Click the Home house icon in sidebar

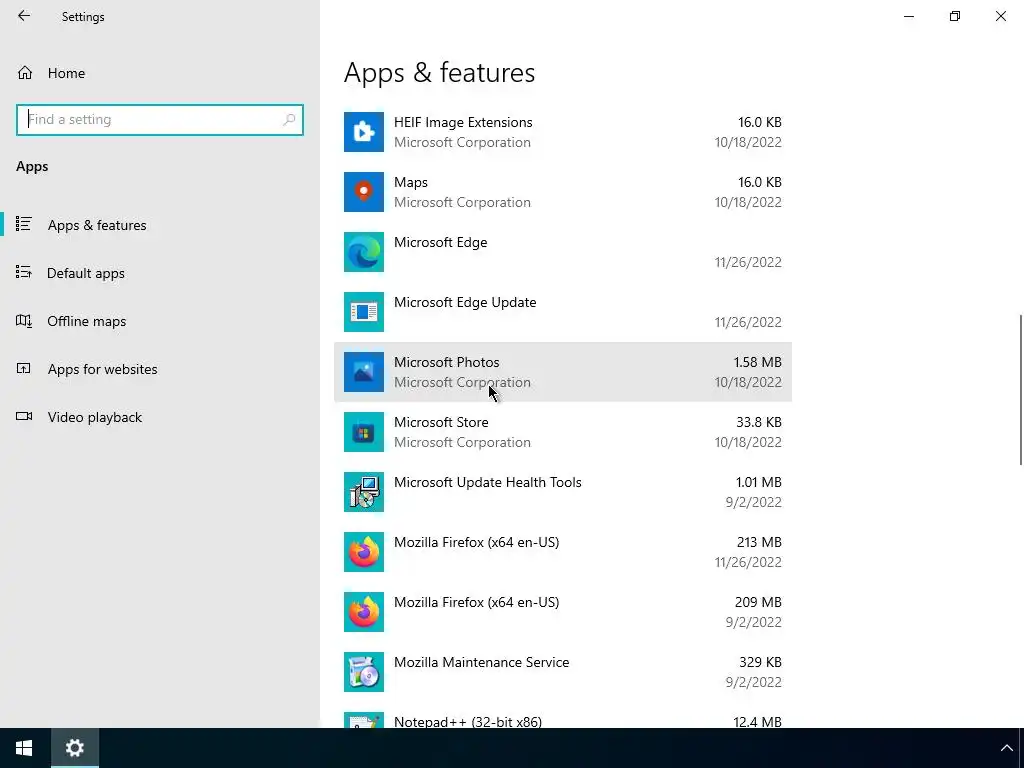click(x=25, y=73)
